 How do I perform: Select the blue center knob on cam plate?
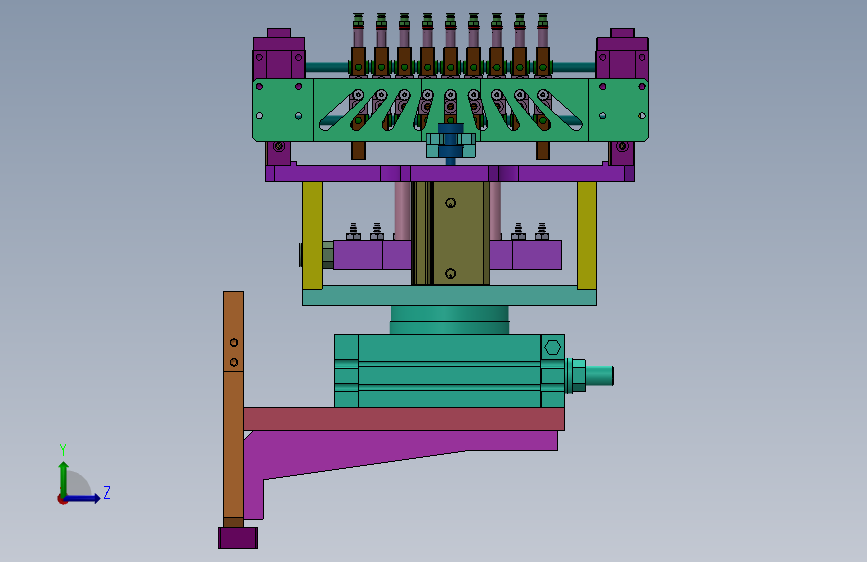(451, 140)
